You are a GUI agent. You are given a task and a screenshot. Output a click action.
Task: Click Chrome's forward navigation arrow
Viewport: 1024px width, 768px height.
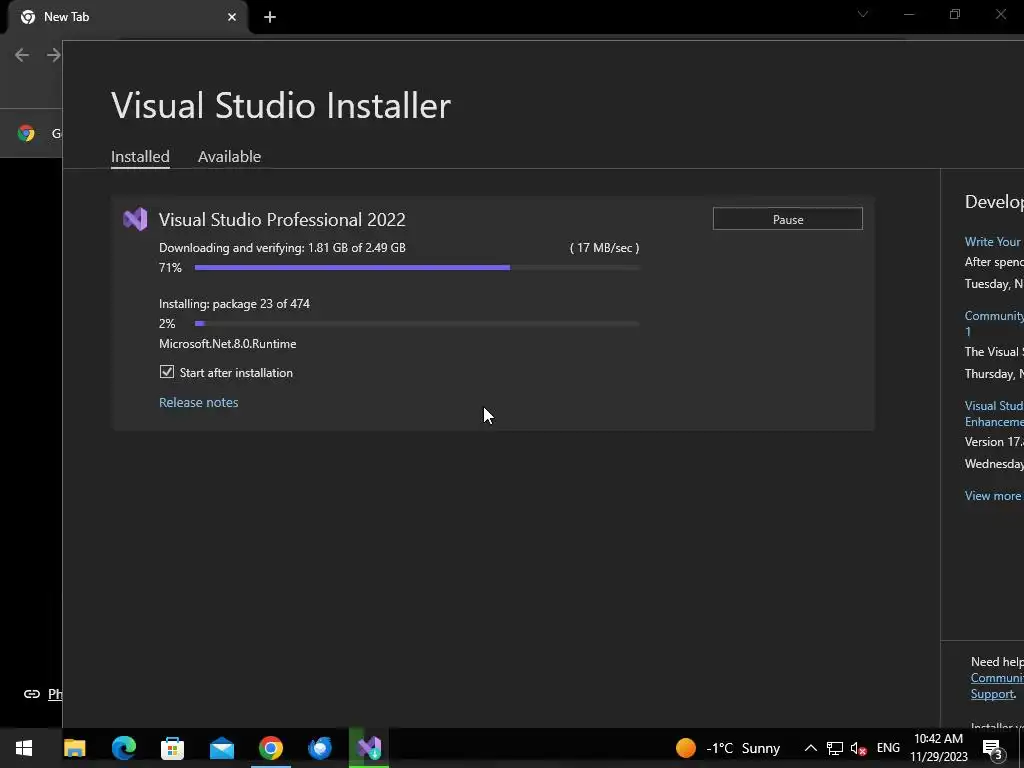tap(54, 55)
